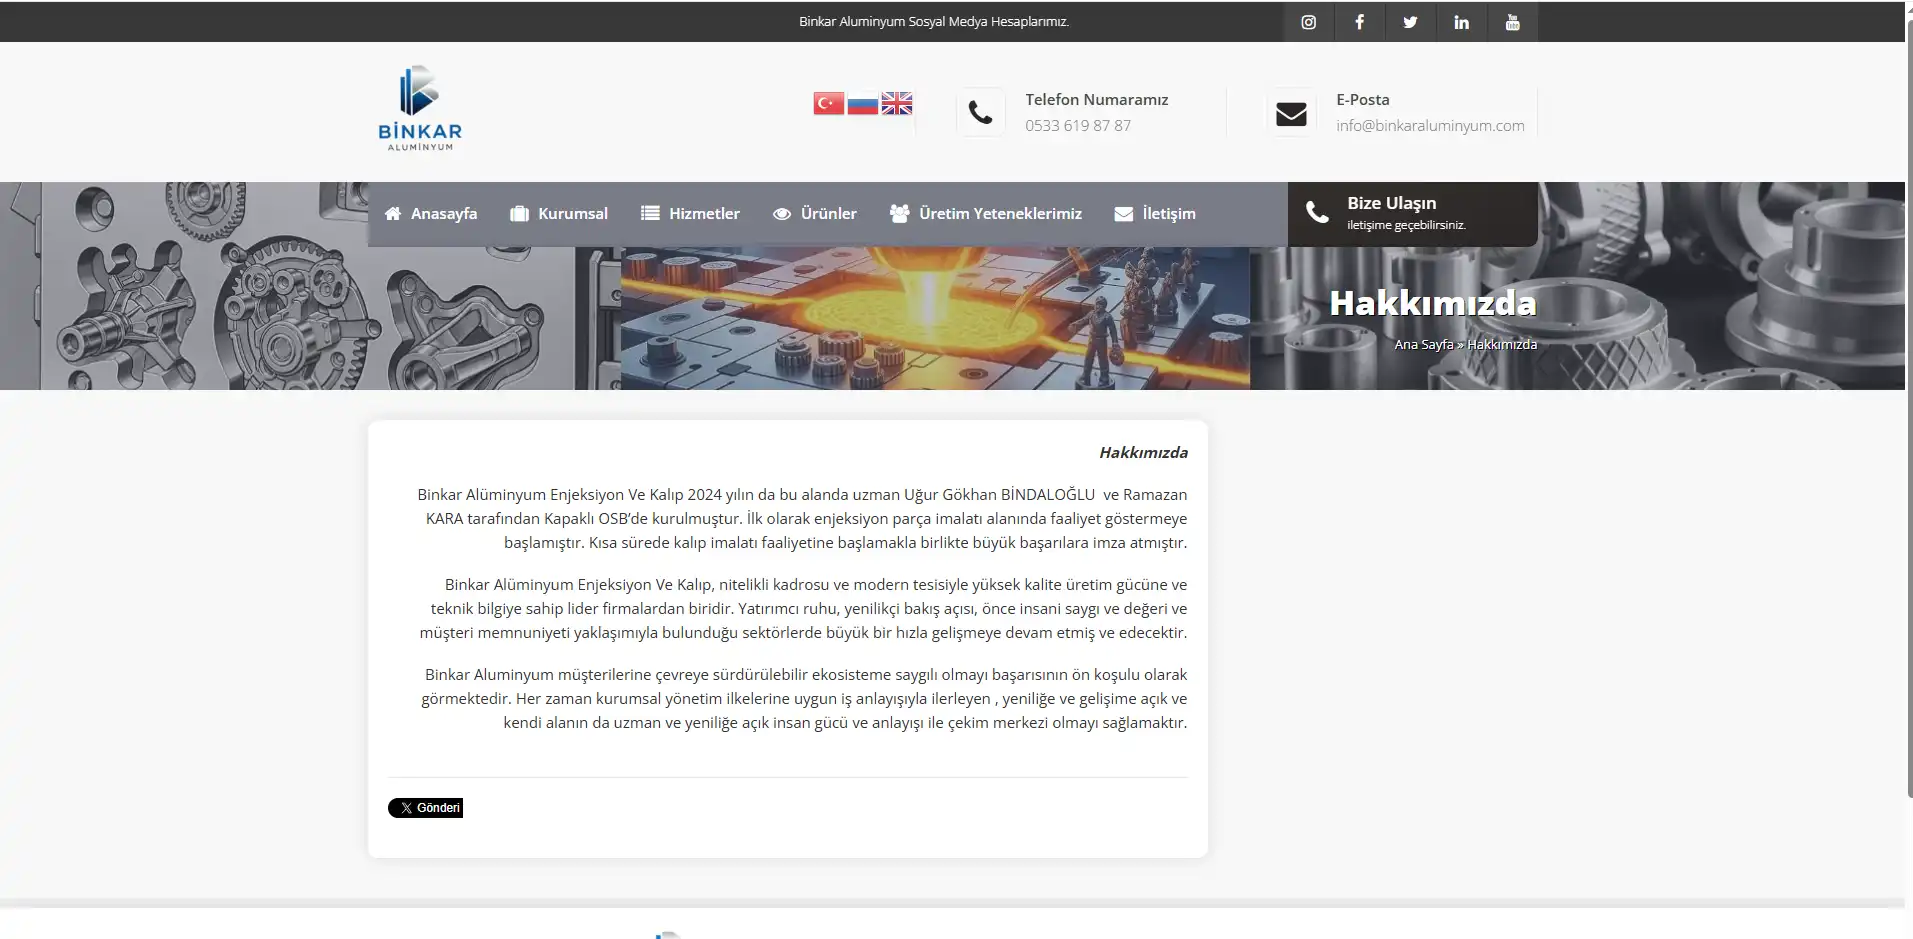Click the envelope icon beside E-Posta
Image resolution: width=1913 pixels, height=939 pixels.
[1291, 113]
